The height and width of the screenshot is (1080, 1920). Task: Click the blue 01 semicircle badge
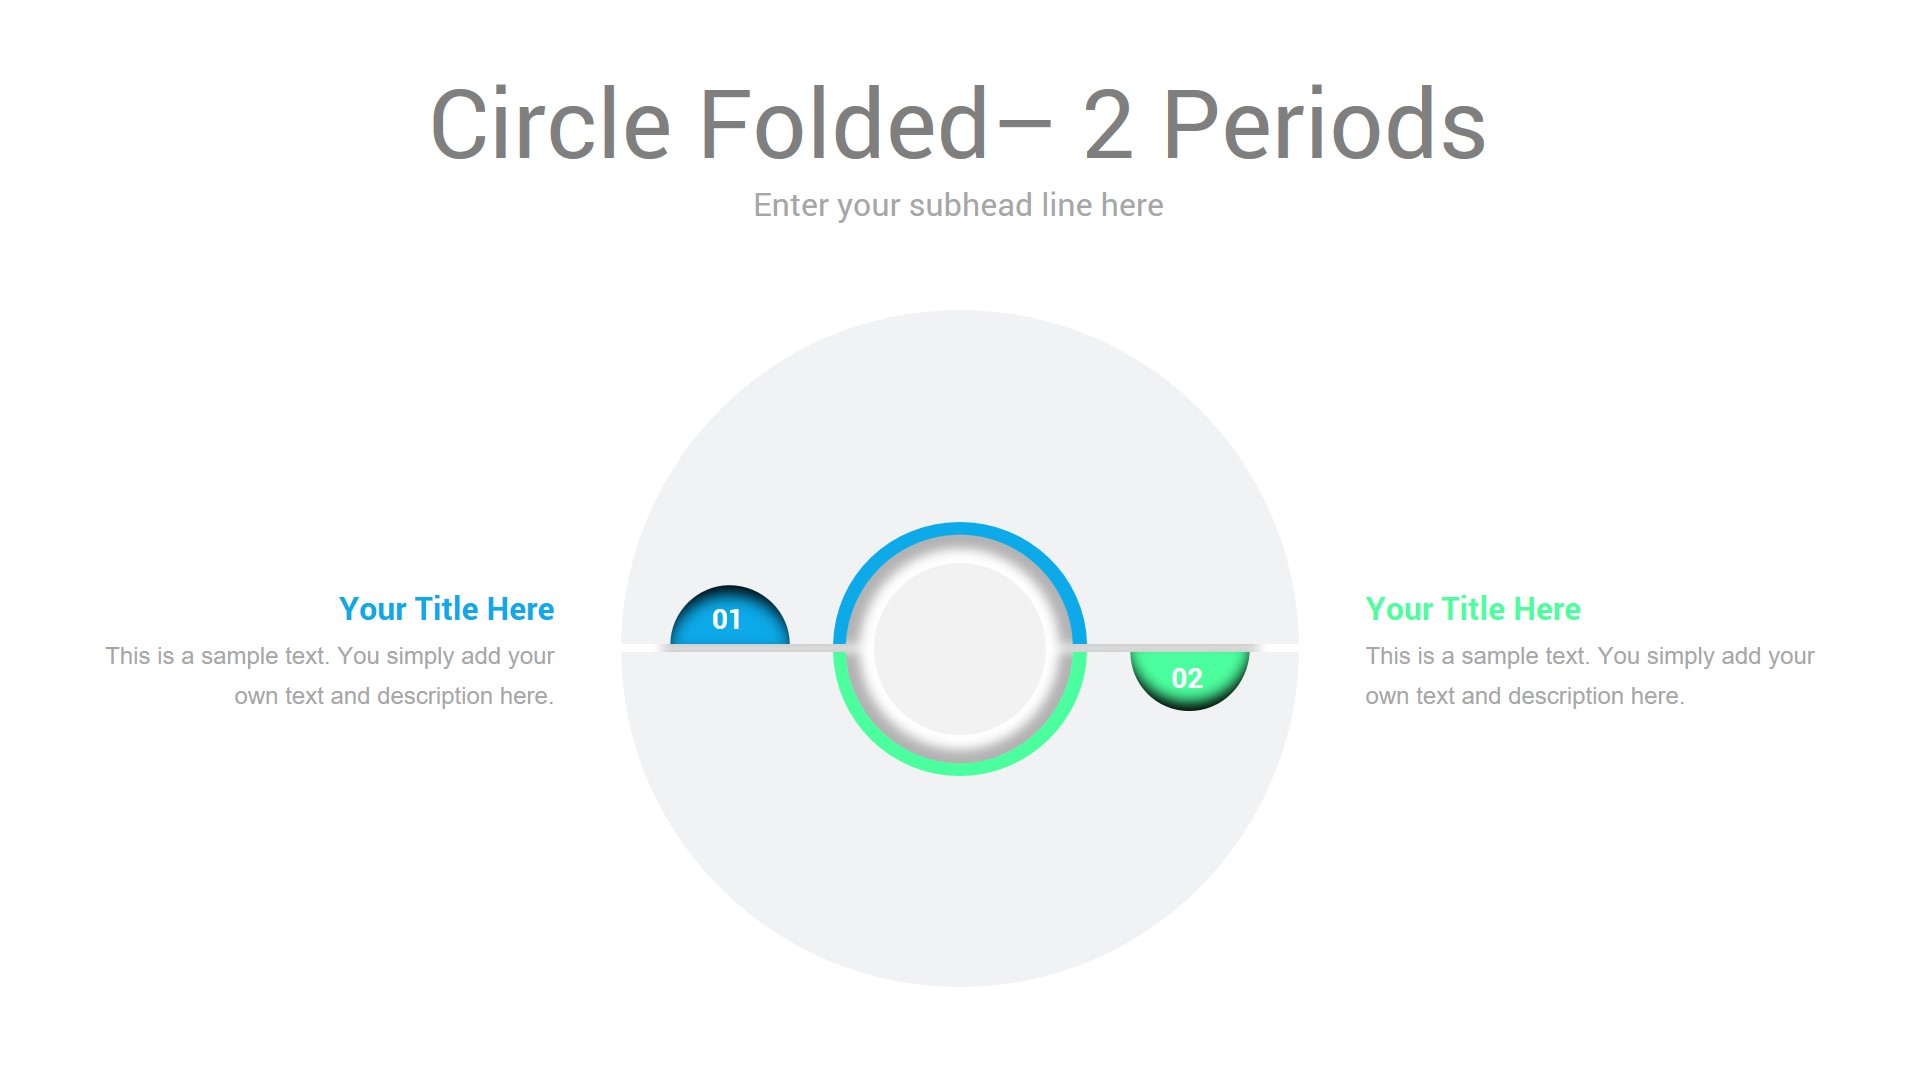[x=729, y=617]
